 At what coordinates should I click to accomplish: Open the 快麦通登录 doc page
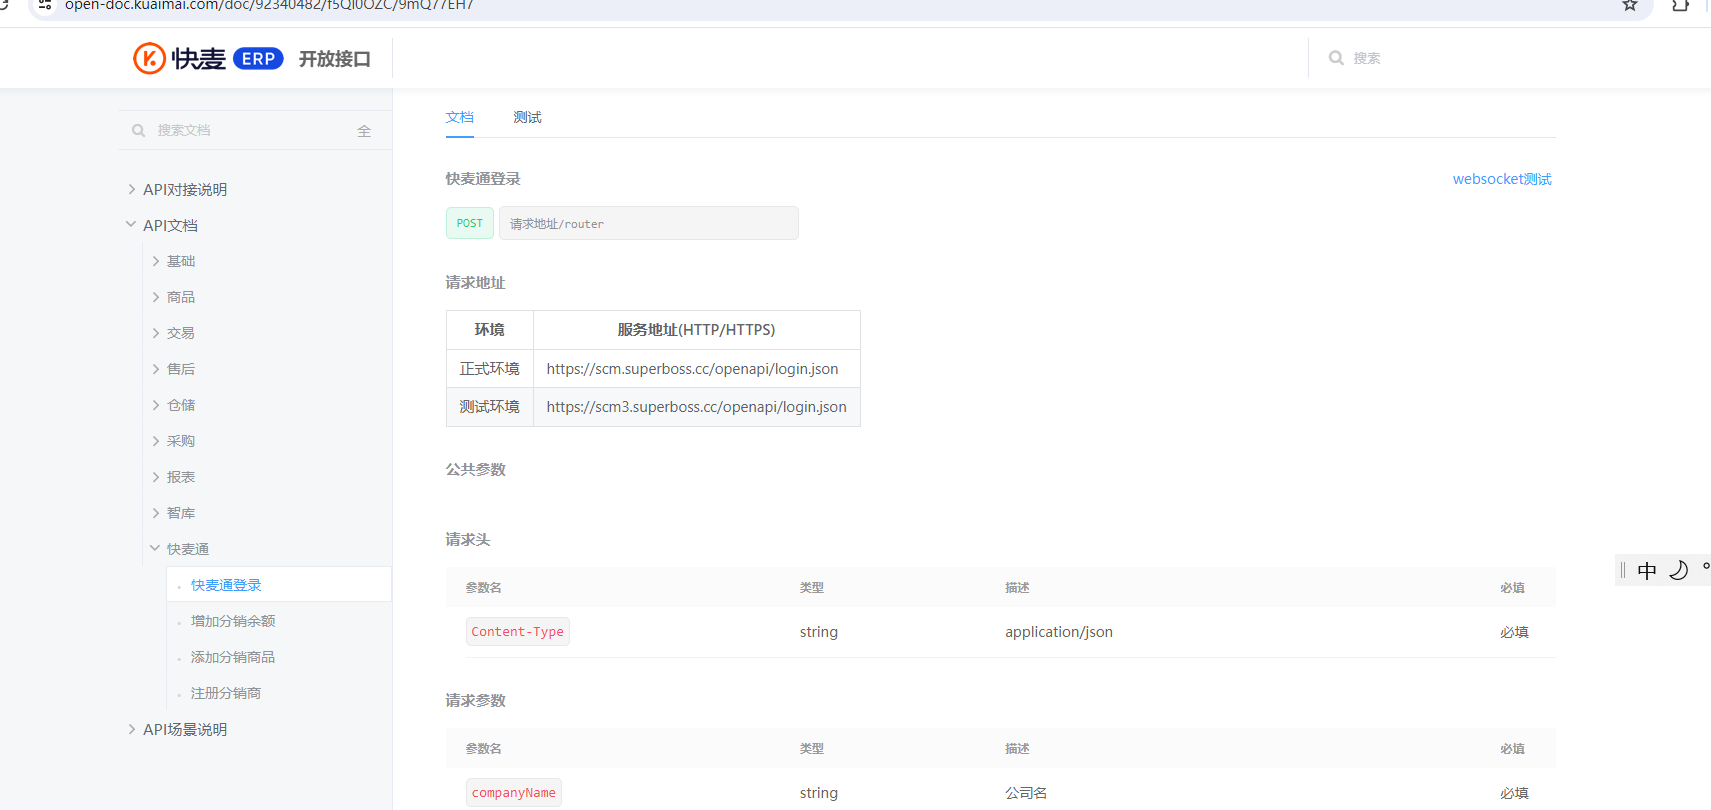click(x=226, y=585)
